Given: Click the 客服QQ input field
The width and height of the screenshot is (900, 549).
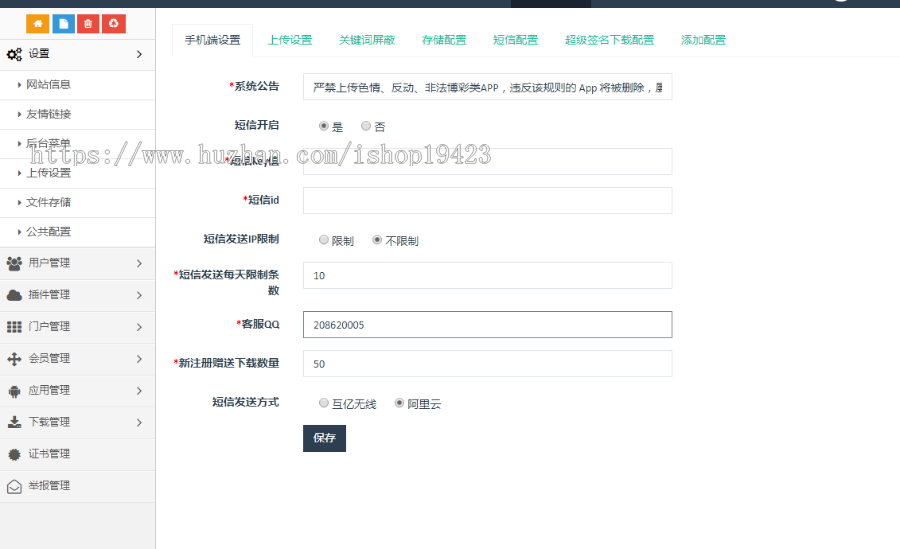Looking at the screenshot, I should click(x=487, y=324).
